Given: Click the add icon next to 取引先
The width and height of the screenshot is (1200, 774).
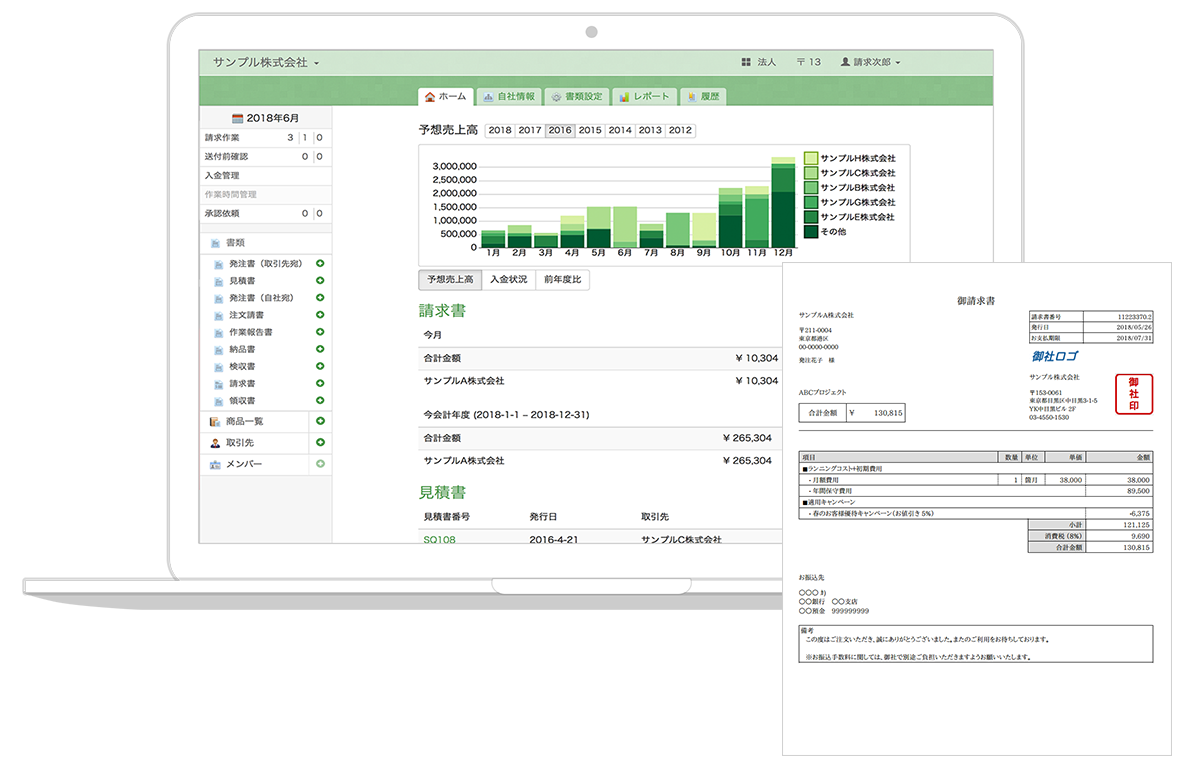Looking at the screenshot, I should point(320,442).
